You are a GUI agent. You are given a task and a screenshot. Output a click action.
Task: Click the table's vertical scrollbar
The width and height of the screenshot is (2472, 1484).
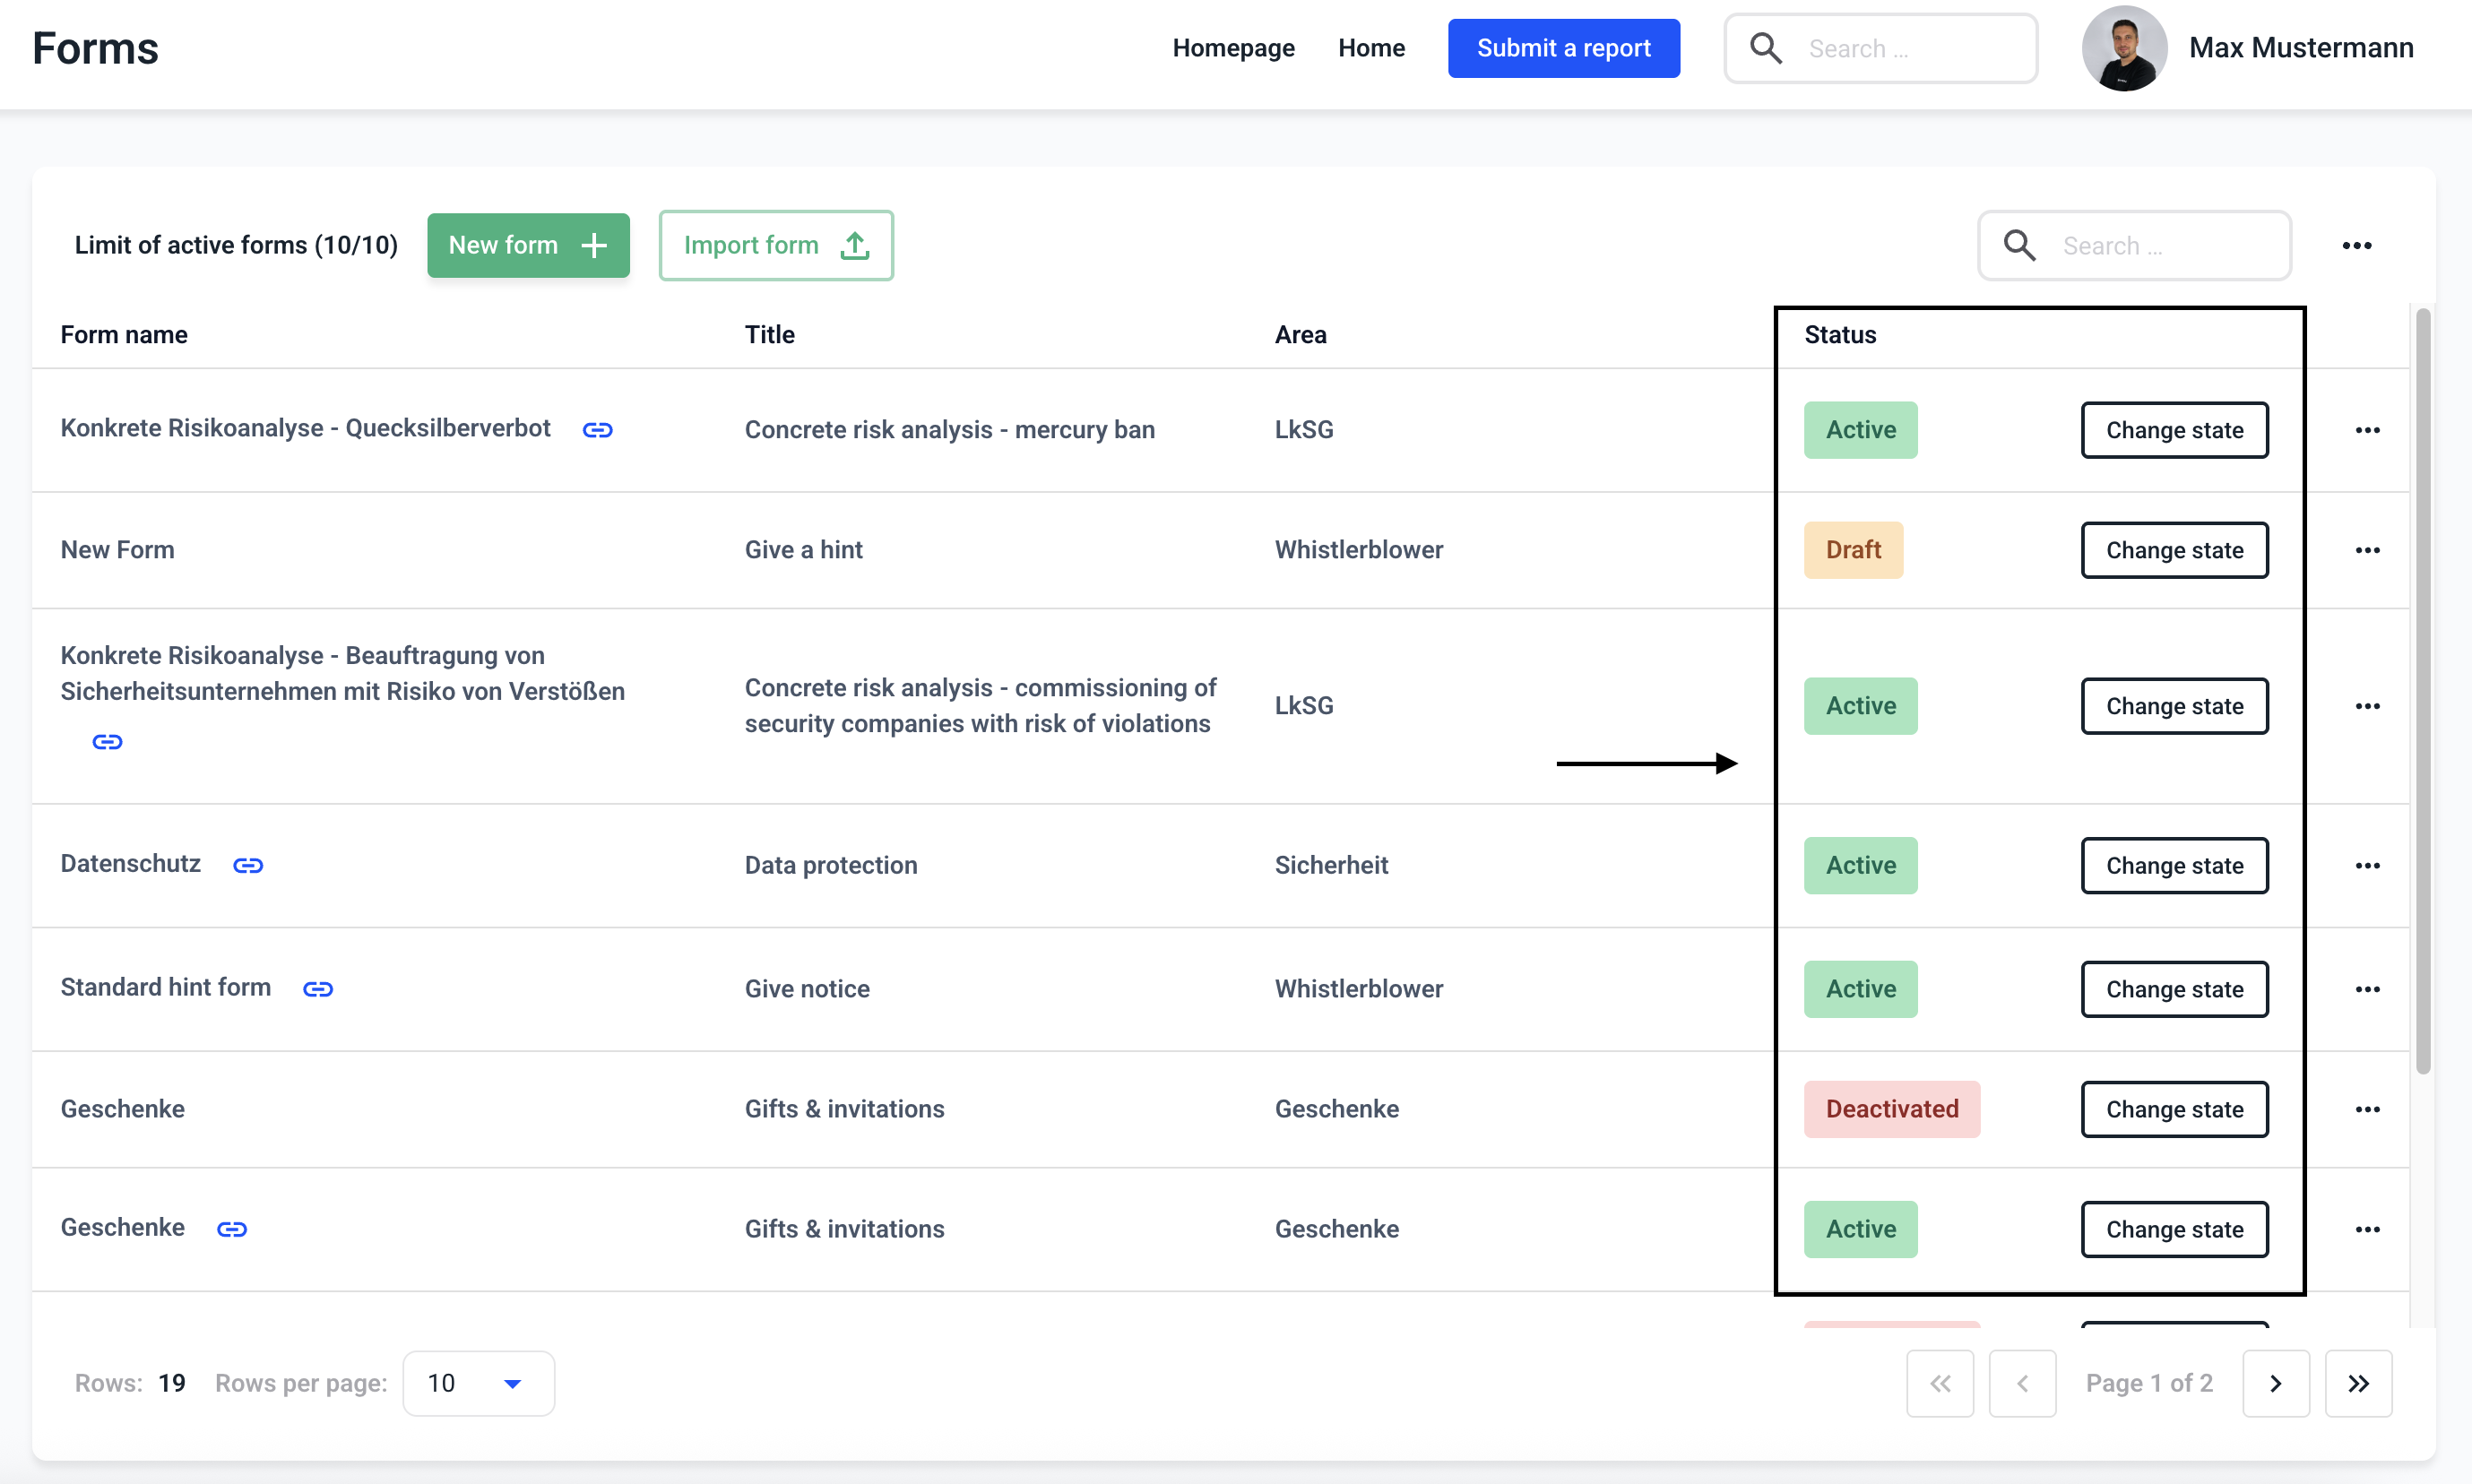coord(2422,690)
